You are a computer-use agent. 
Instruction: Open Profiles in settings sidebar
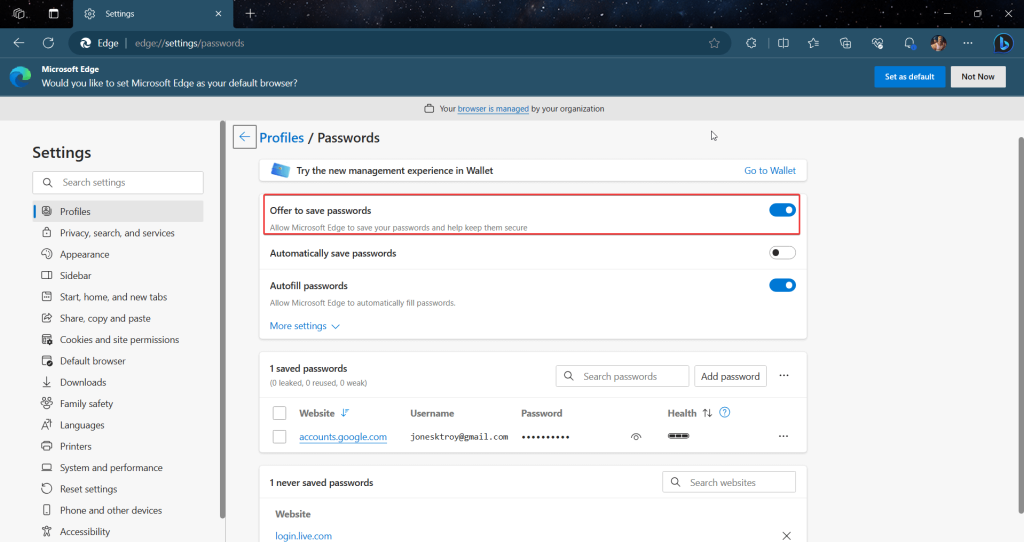tap(118, 211)
